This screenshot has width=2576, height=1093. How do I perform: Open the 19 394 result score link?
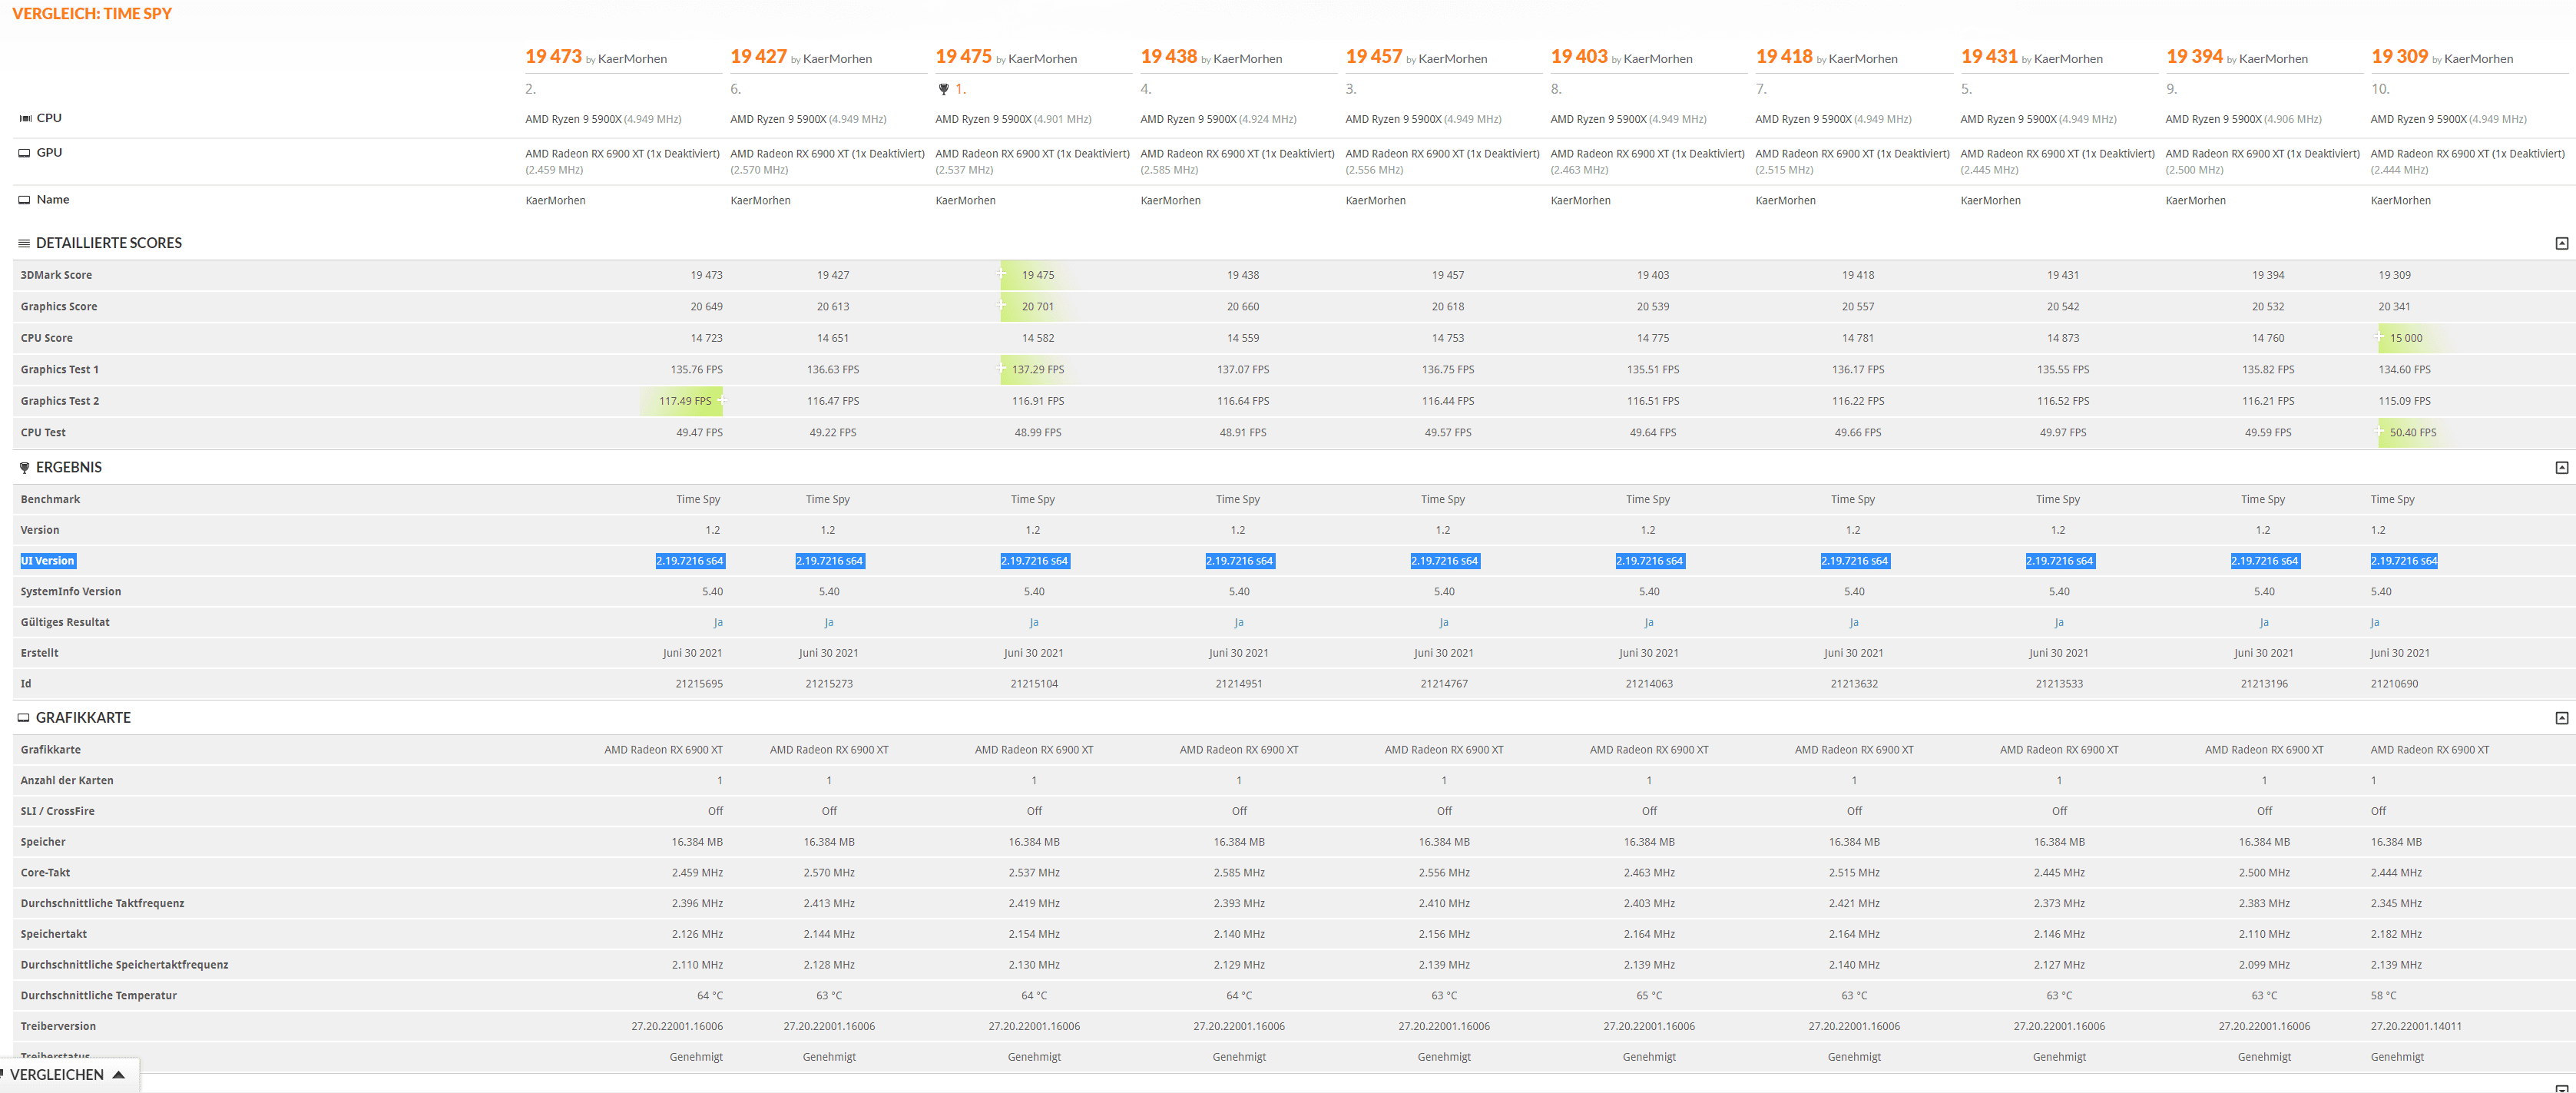pyautogui.click(x=2194, y=57)
